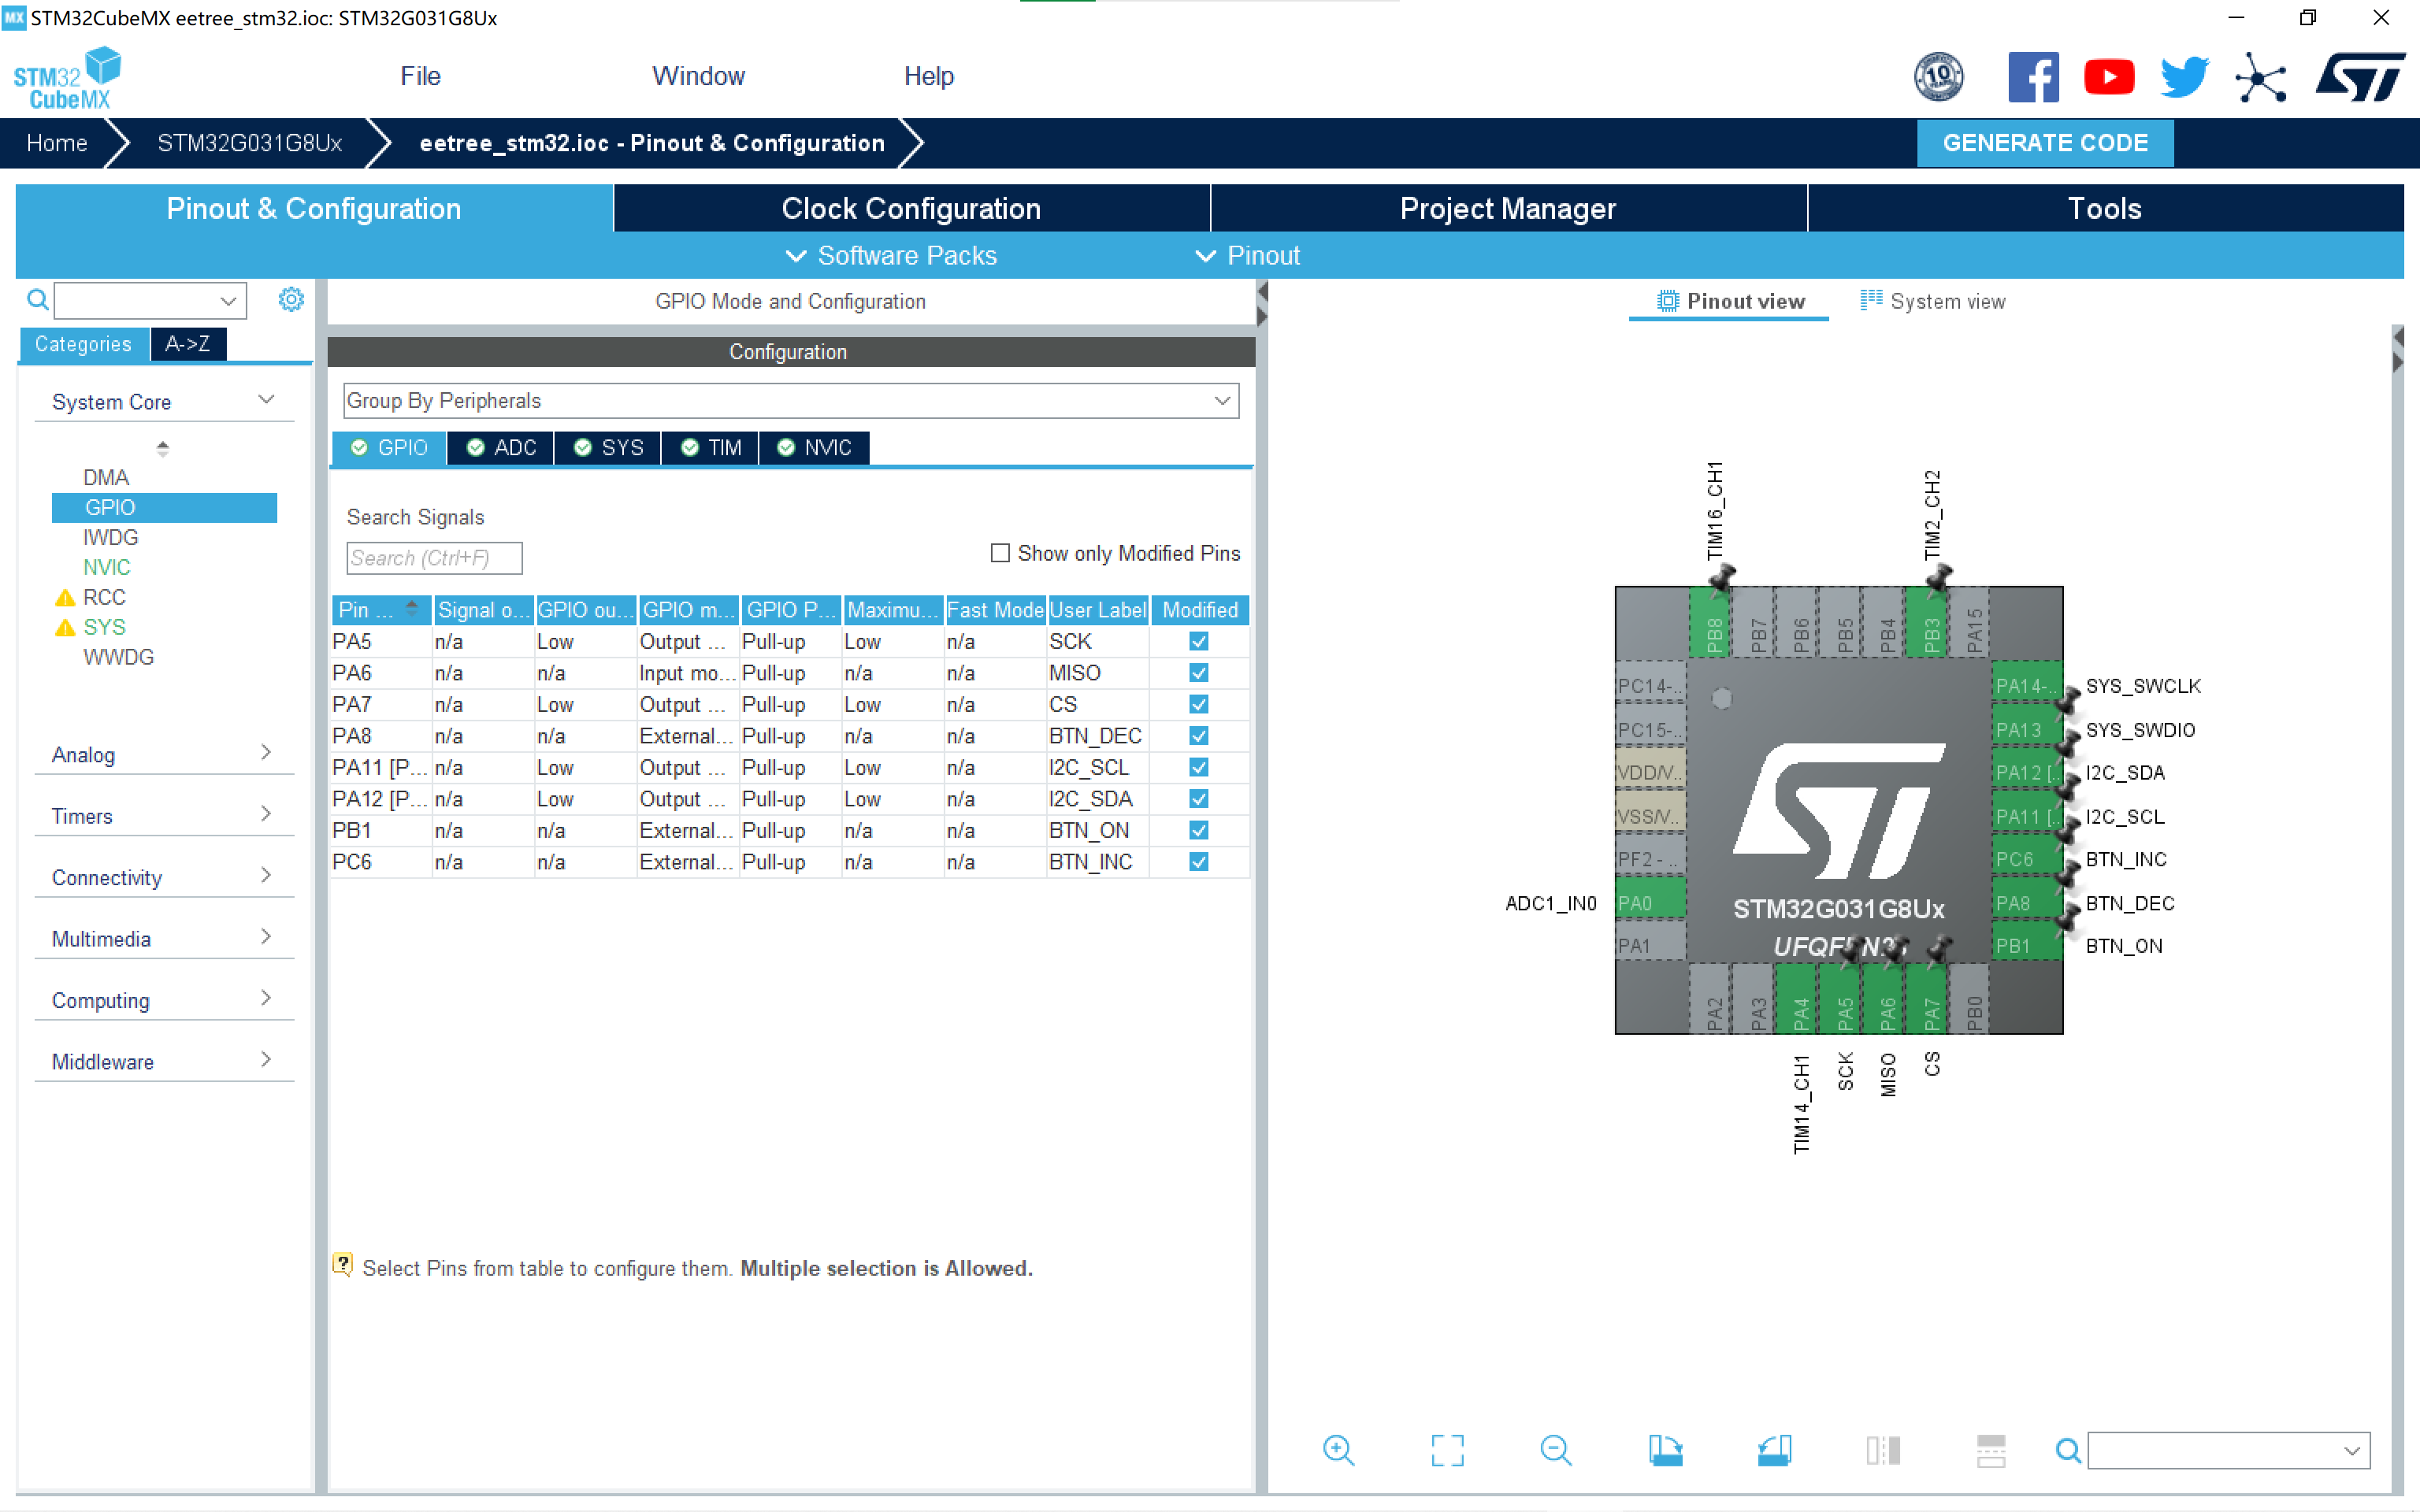
Task: Open the Tools tab
Action: 2104,208
